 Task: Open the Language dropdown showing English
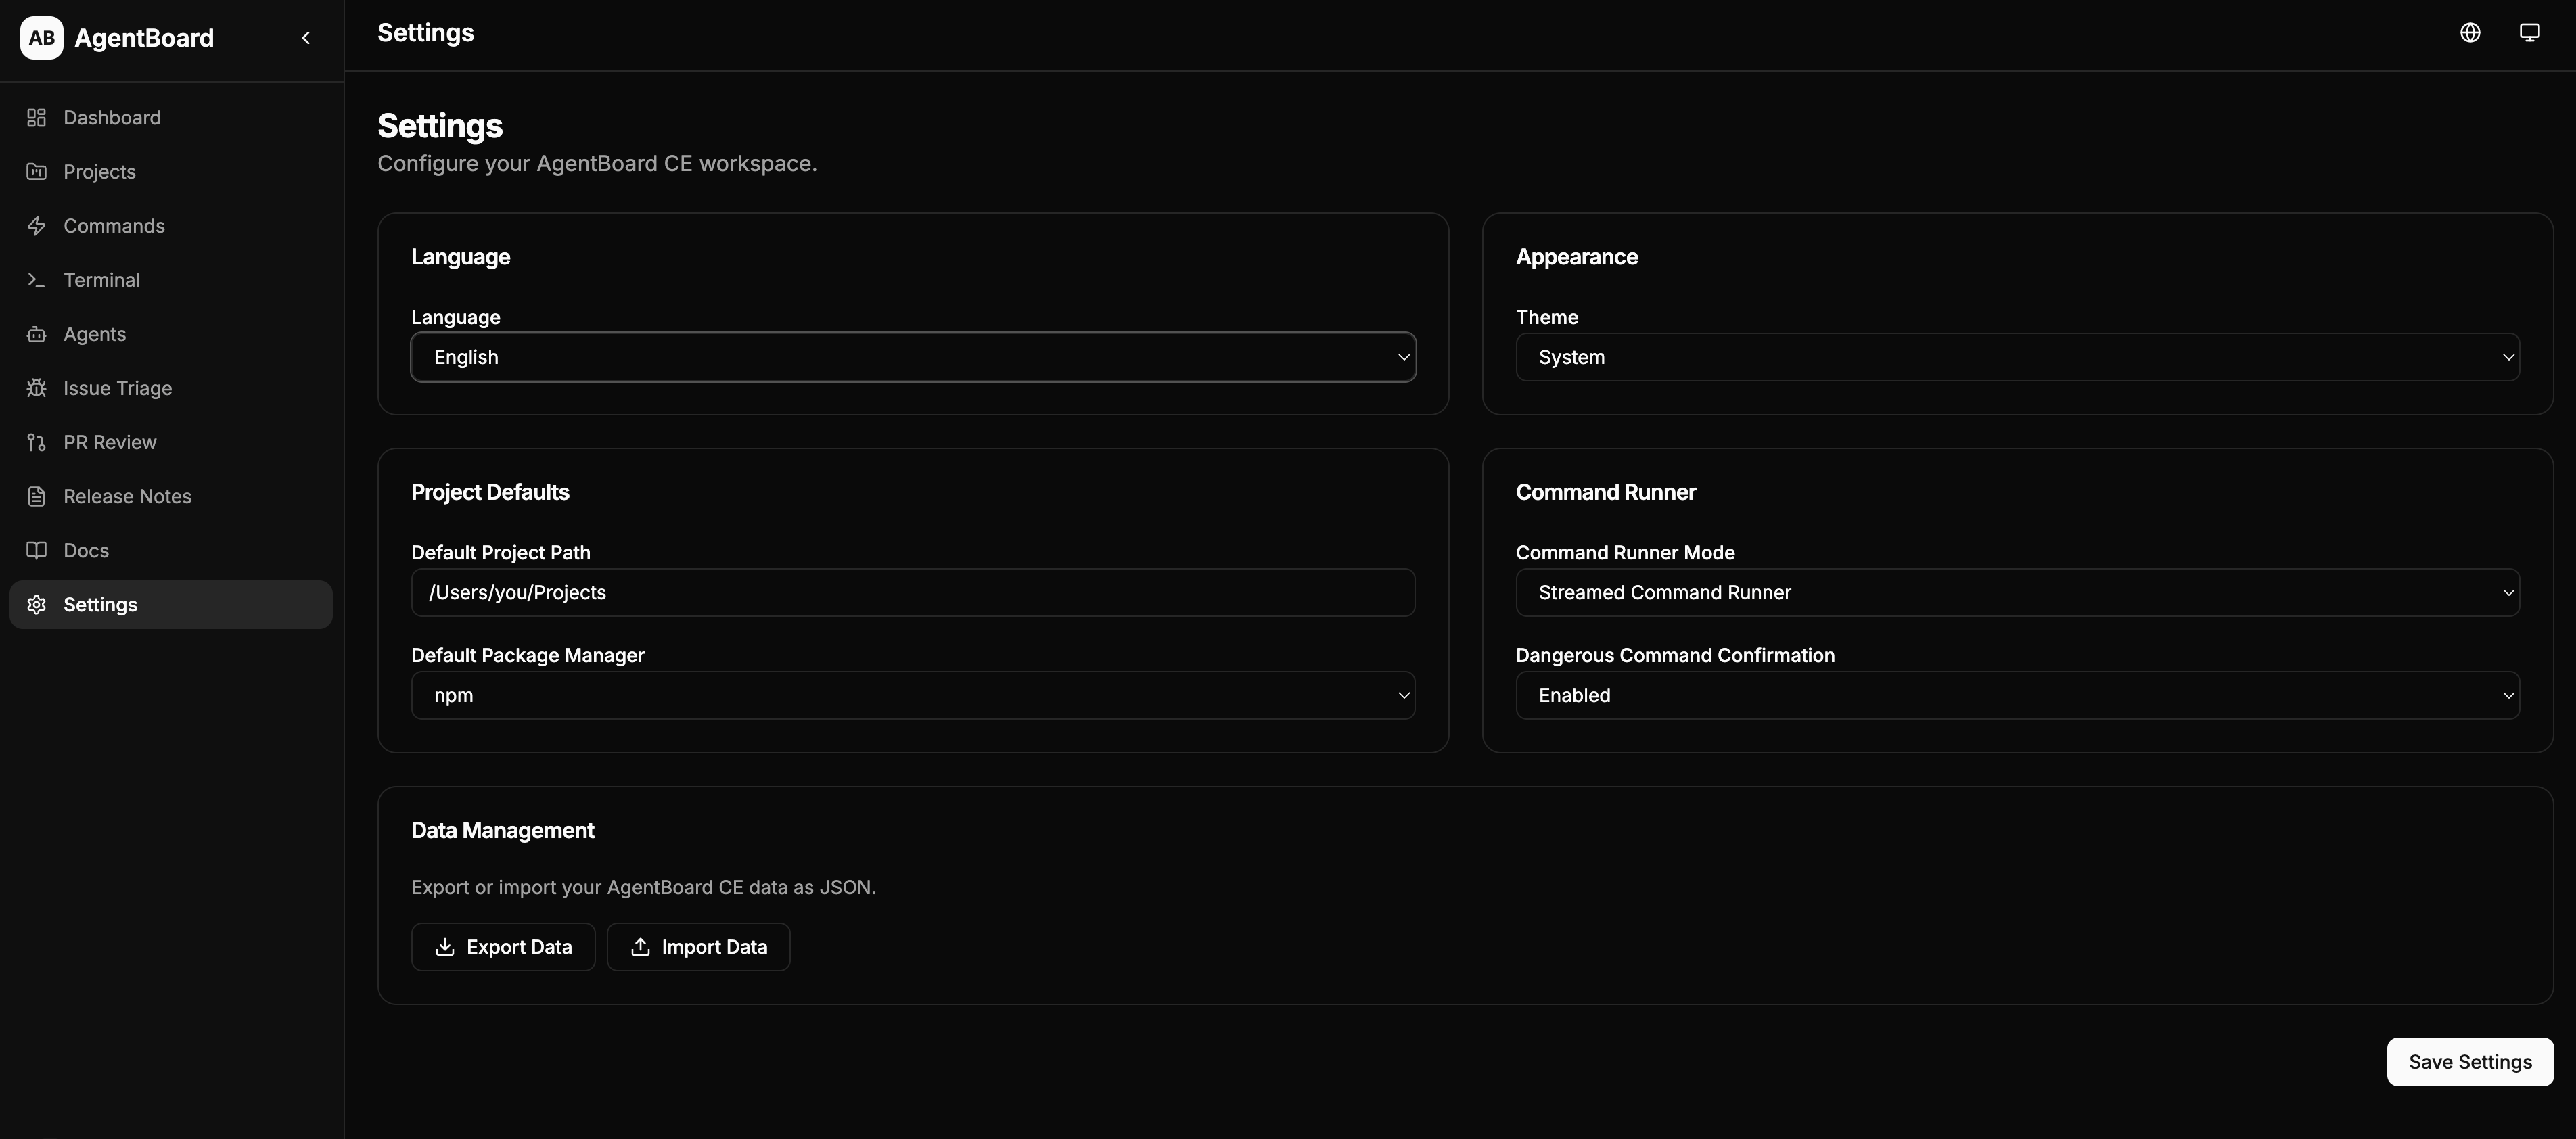tap(913, 357)
